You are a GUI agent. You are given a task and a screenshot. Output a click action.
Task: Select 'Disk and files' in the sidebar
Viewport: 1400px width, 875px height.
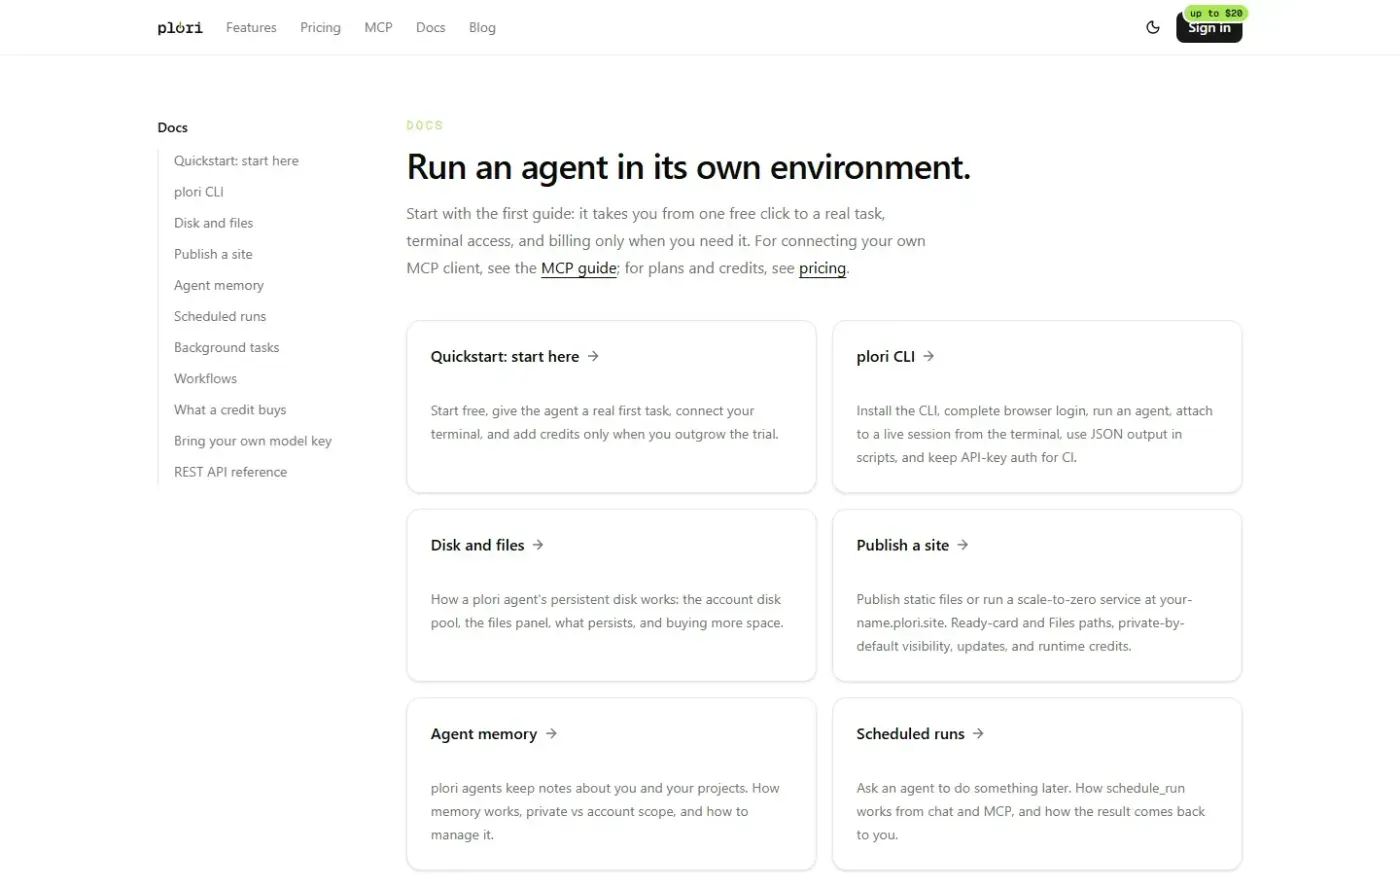click(x=213, y=223)
